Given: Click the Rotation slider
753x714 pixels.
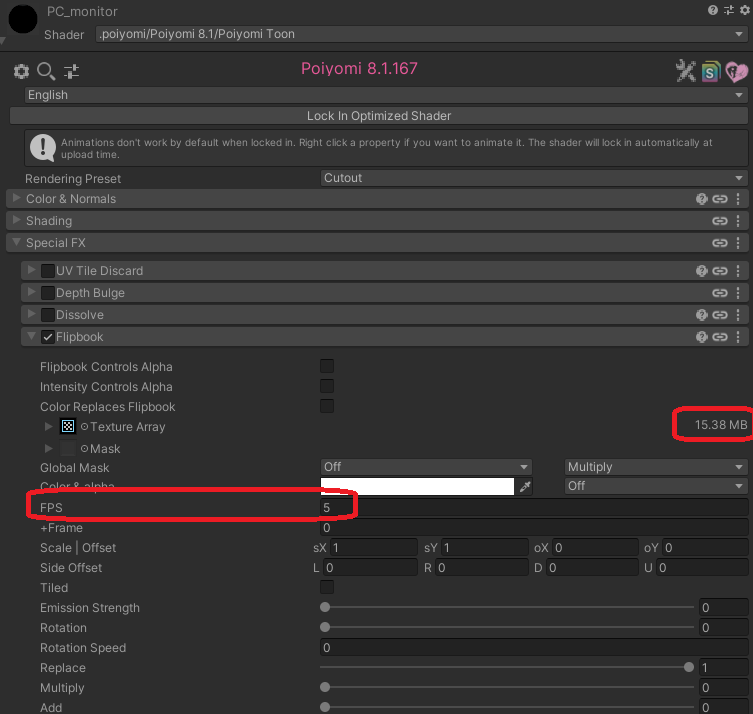Looking at the screenshot, I should (x=507, y=628).
